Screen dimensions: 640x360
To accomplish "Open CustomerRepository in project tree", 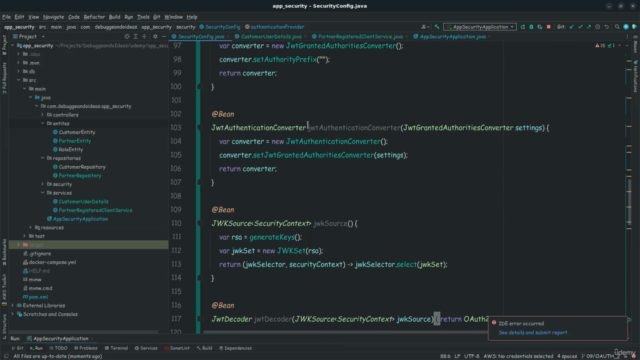I will (x=82, y=167).
